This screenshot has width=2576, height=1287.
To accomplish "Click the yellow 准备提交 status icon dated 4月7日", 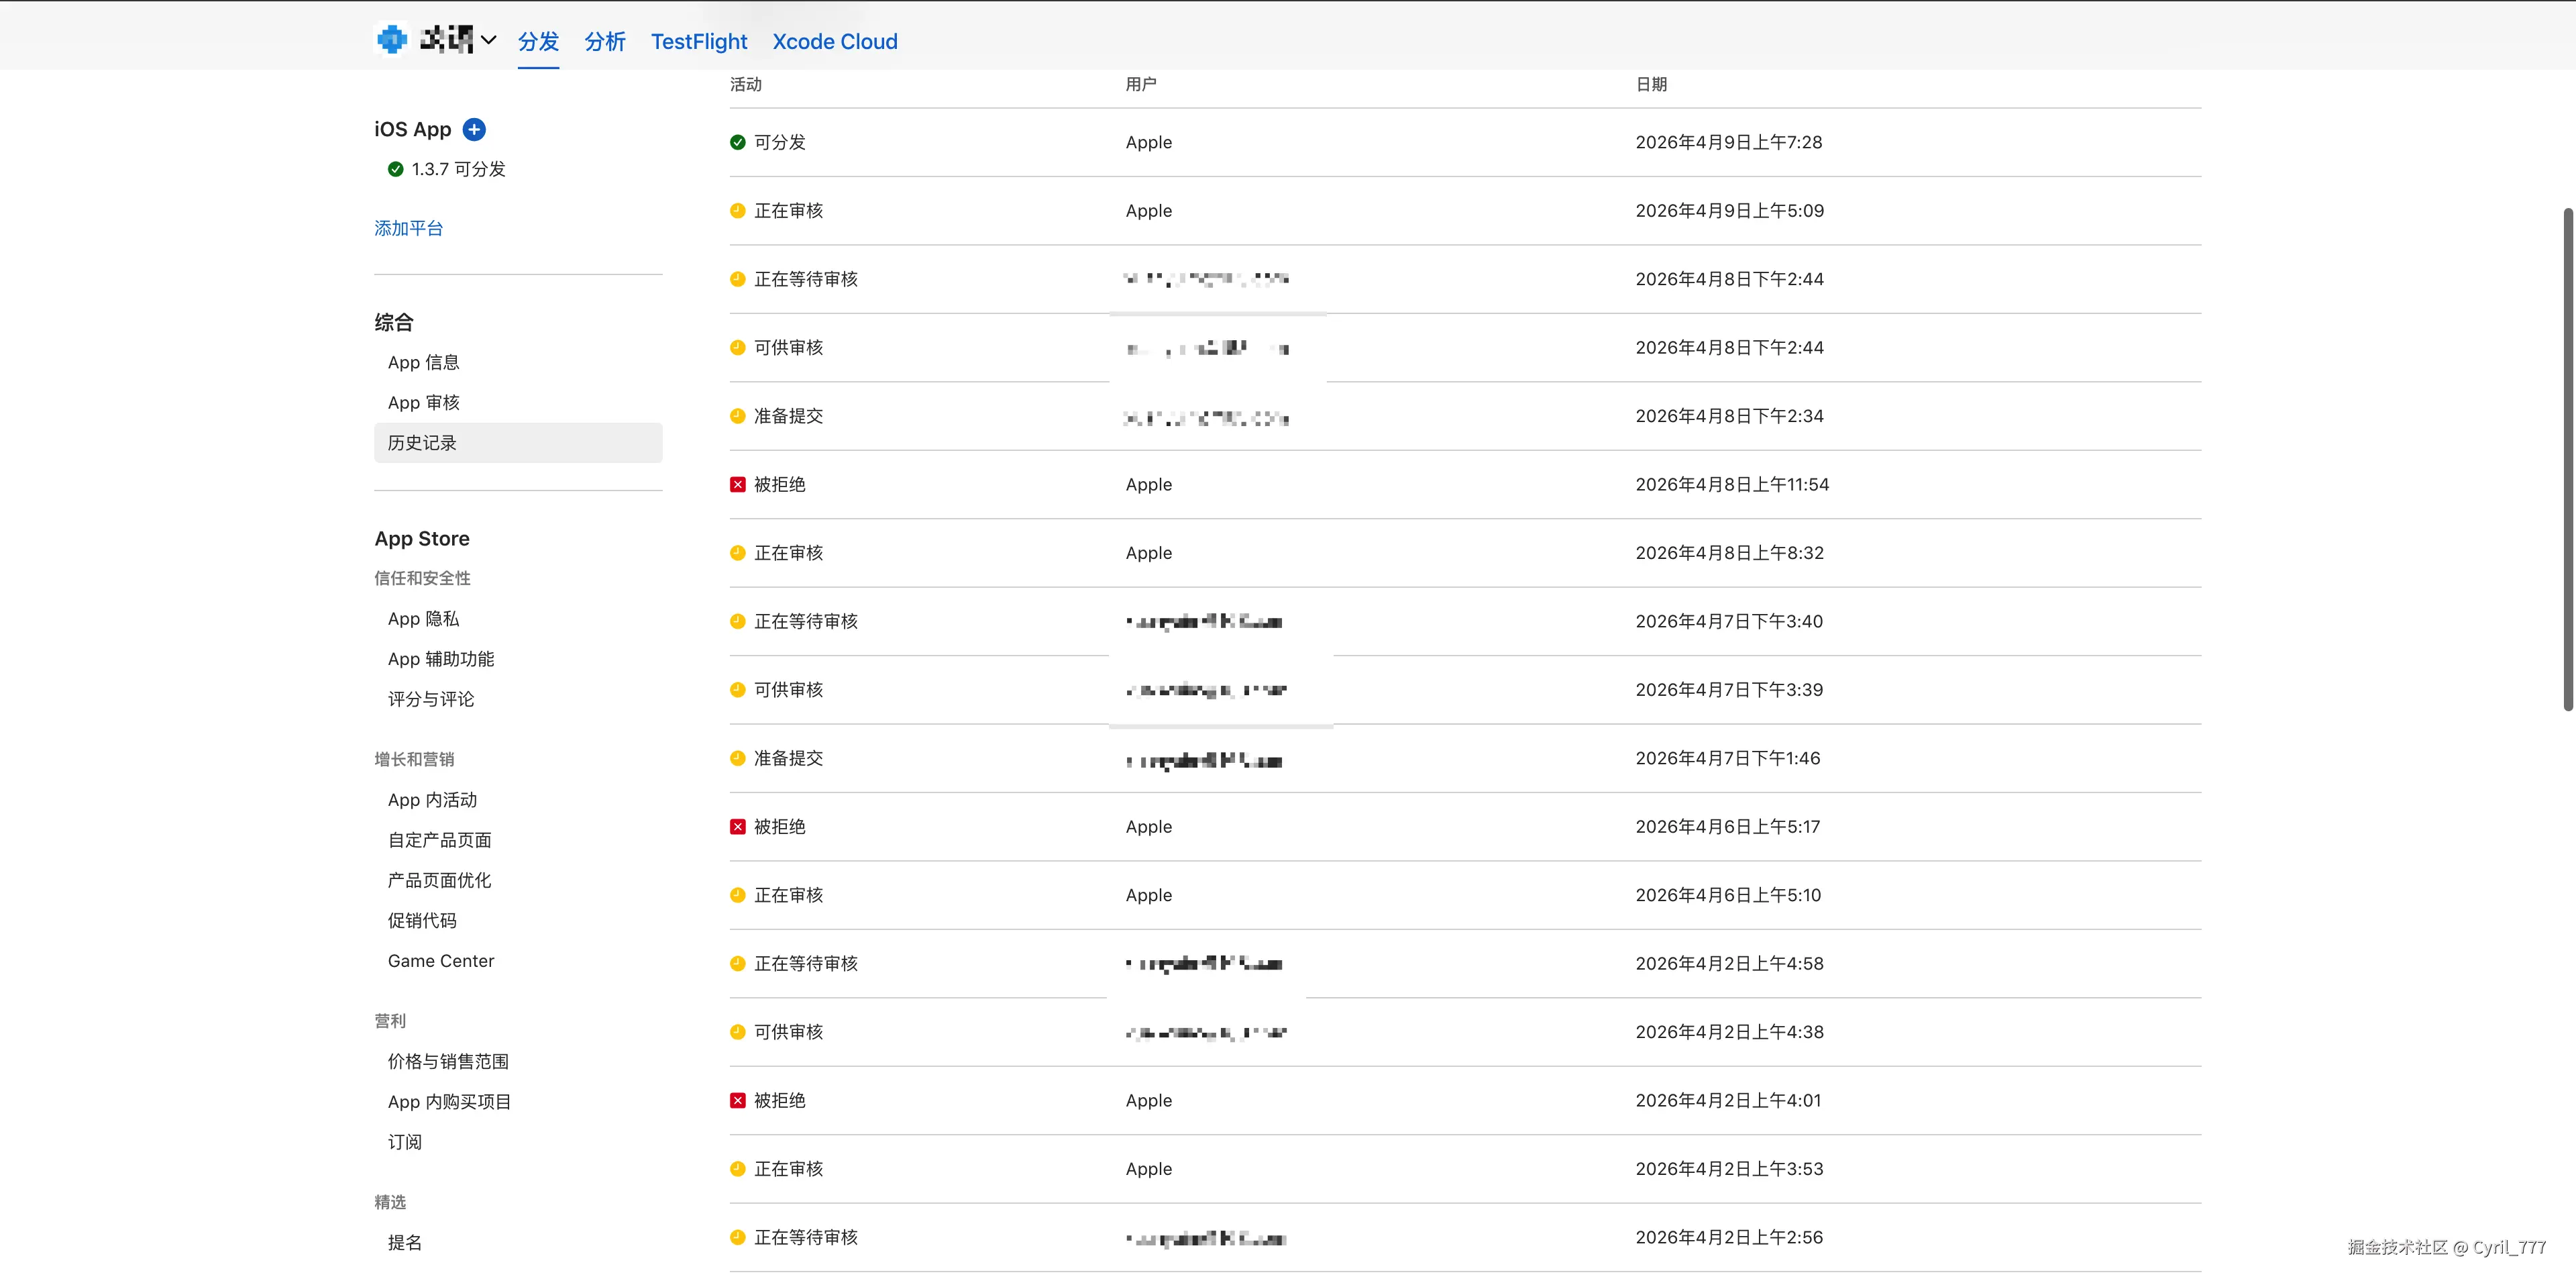I will (737, 758).
